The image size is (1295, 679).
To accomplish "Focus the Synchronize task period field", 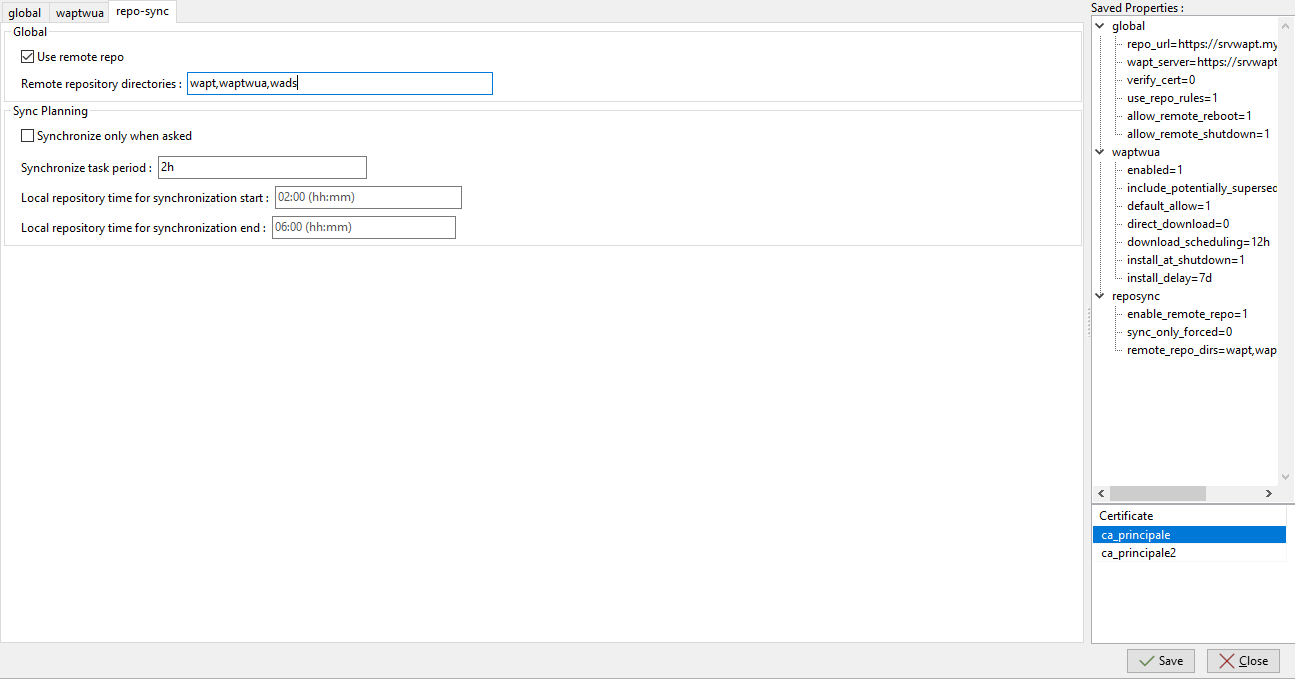I will pos(262,167).
